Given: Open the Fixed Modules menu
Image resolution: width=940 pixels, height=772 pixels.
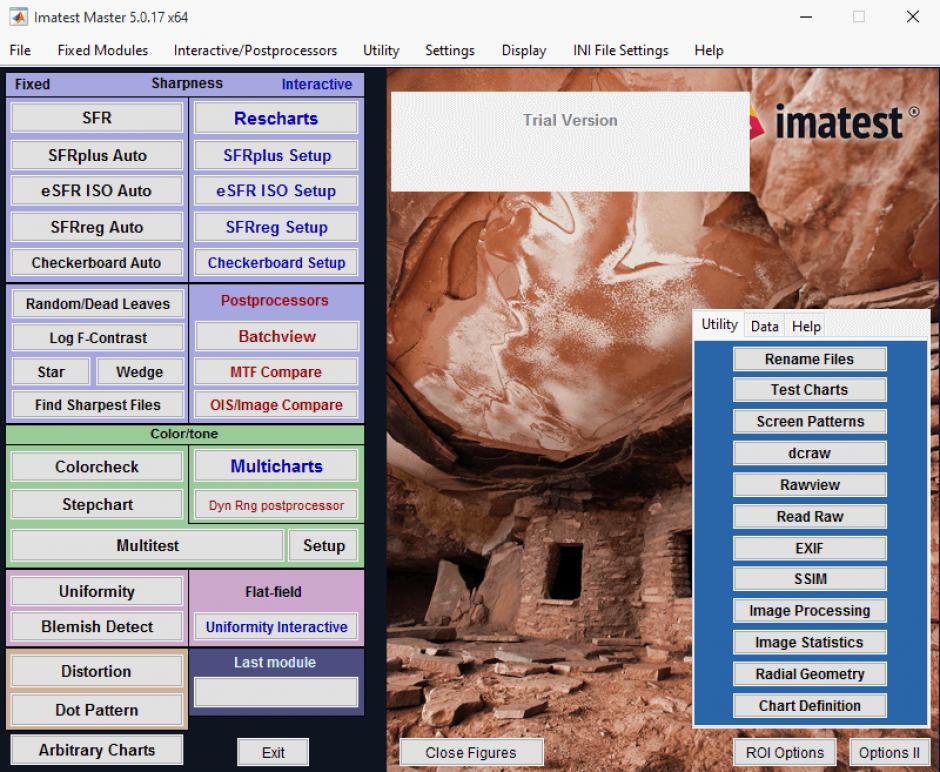Looking at the screenshot, I should pos(103,50).
